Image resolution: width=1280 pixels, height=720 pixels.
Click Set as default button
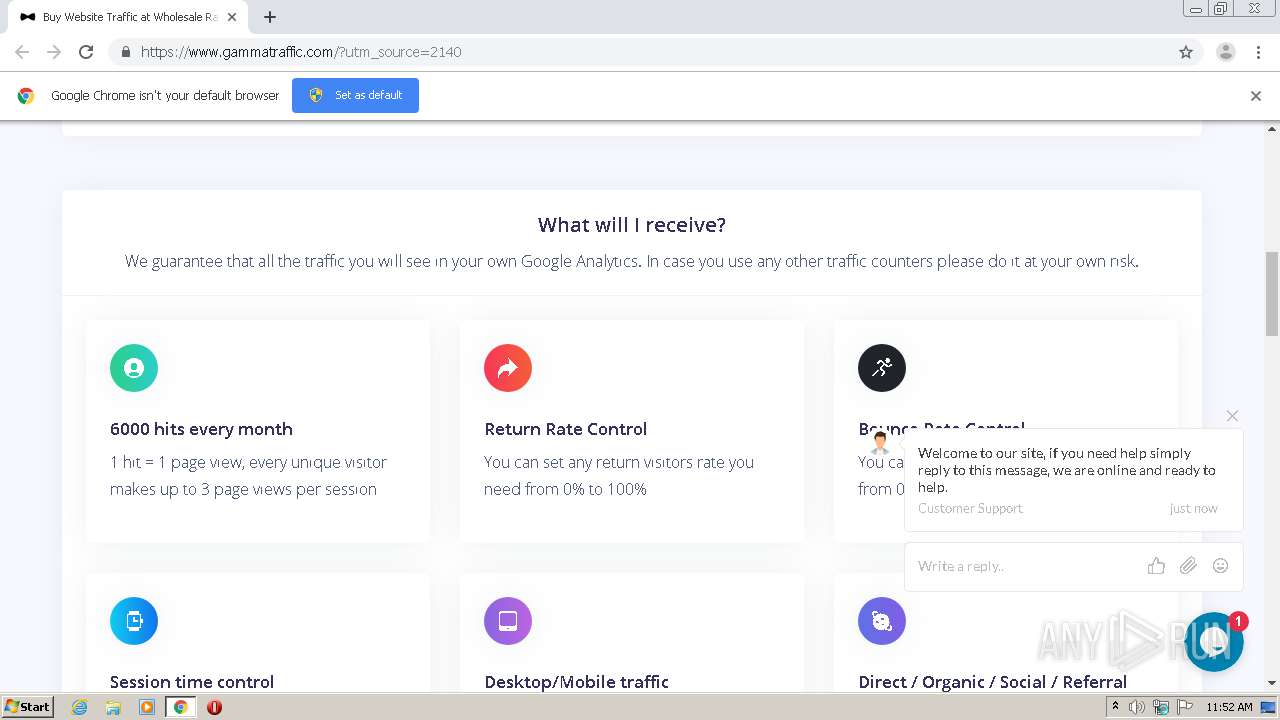click(355, 95)
